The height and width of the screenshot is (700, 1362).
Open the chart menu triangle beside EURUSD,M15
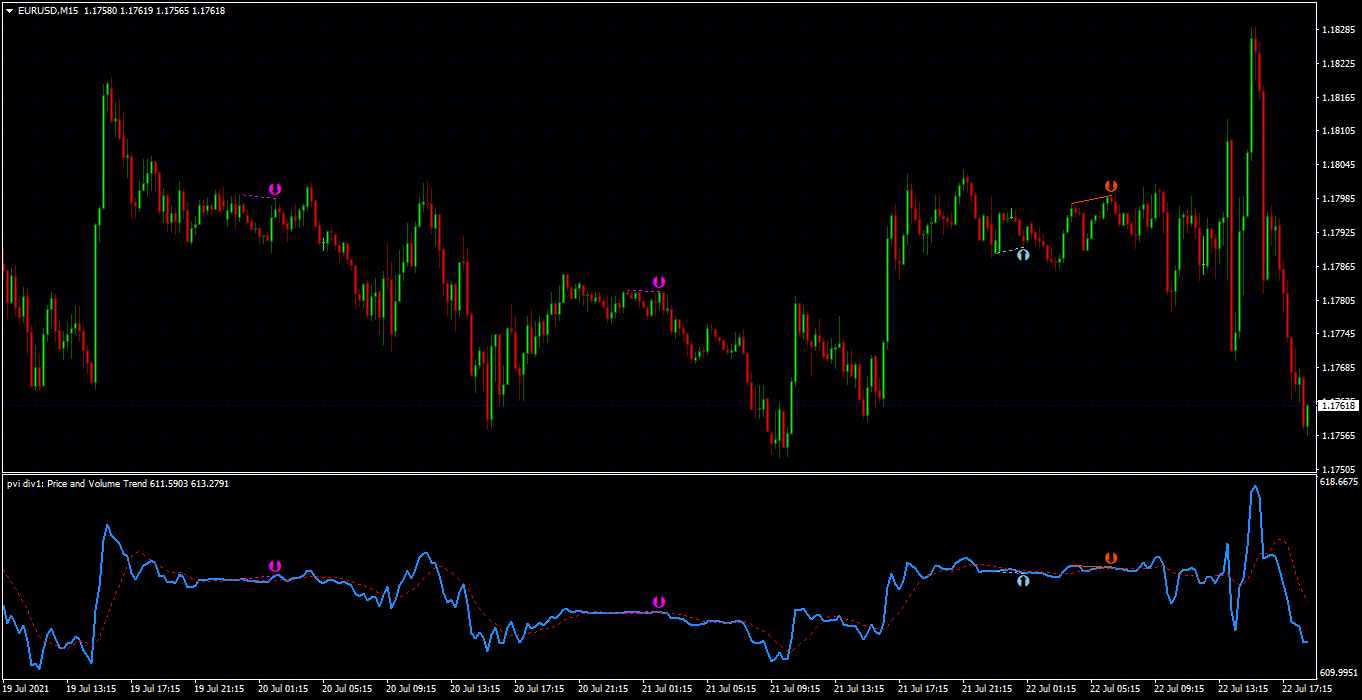(9, 11)
